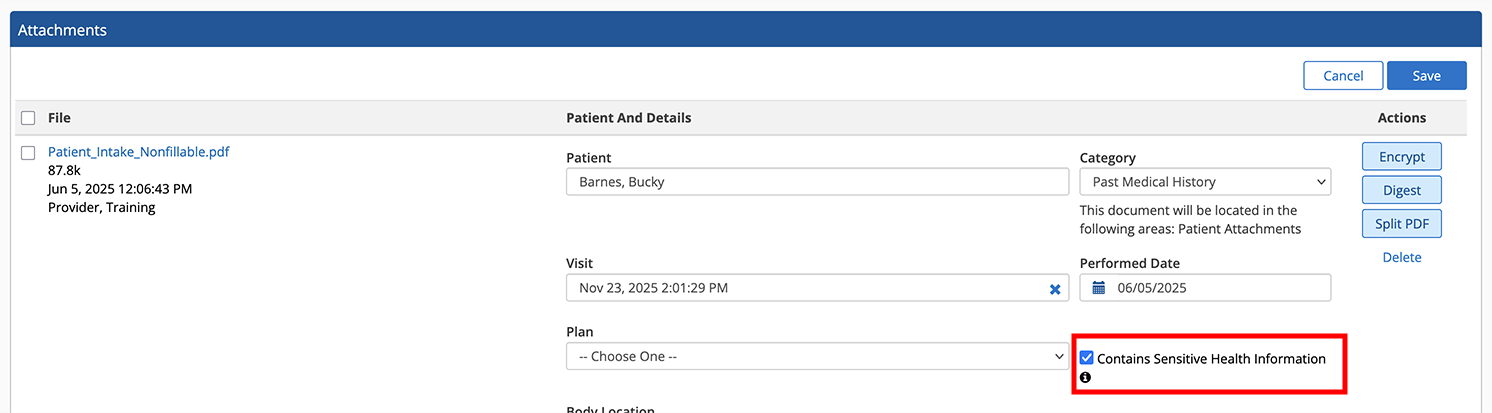Open the Performed Date calendar icon
Viewport: 1492px width, 413px height.
[x=1098, y=288]
